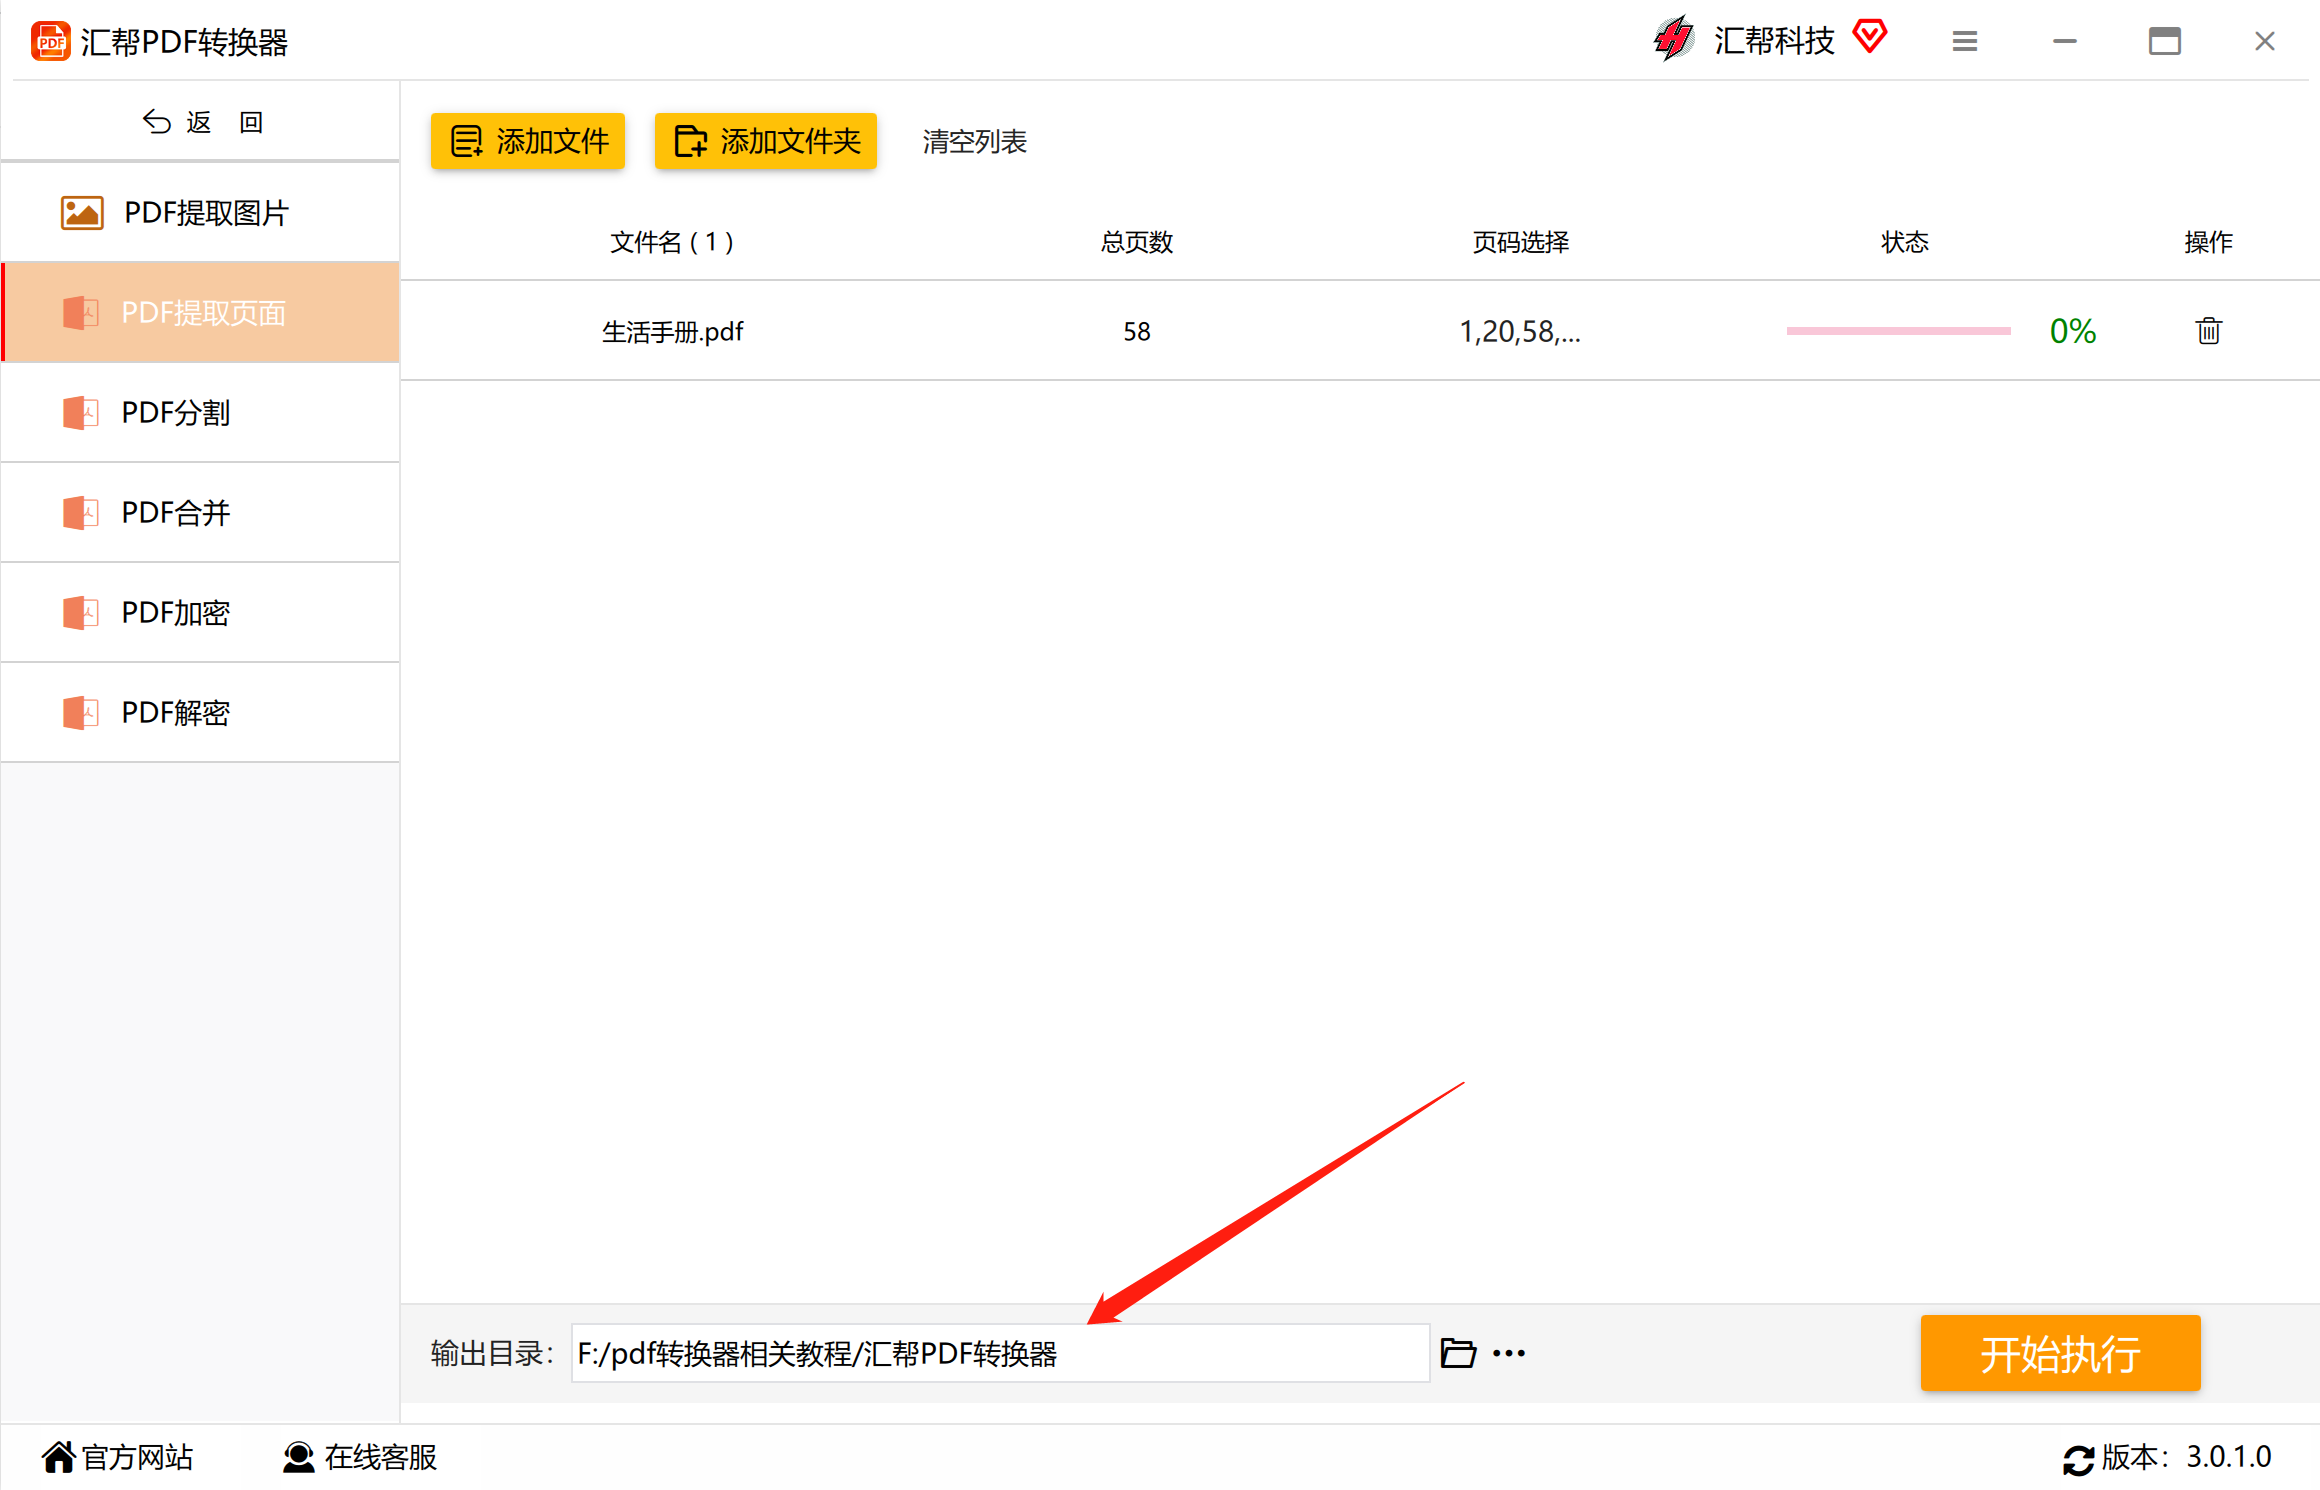Open output folder with the folder icon
This screenshot has height=1490, width=2320.
click(1458, 1353)
